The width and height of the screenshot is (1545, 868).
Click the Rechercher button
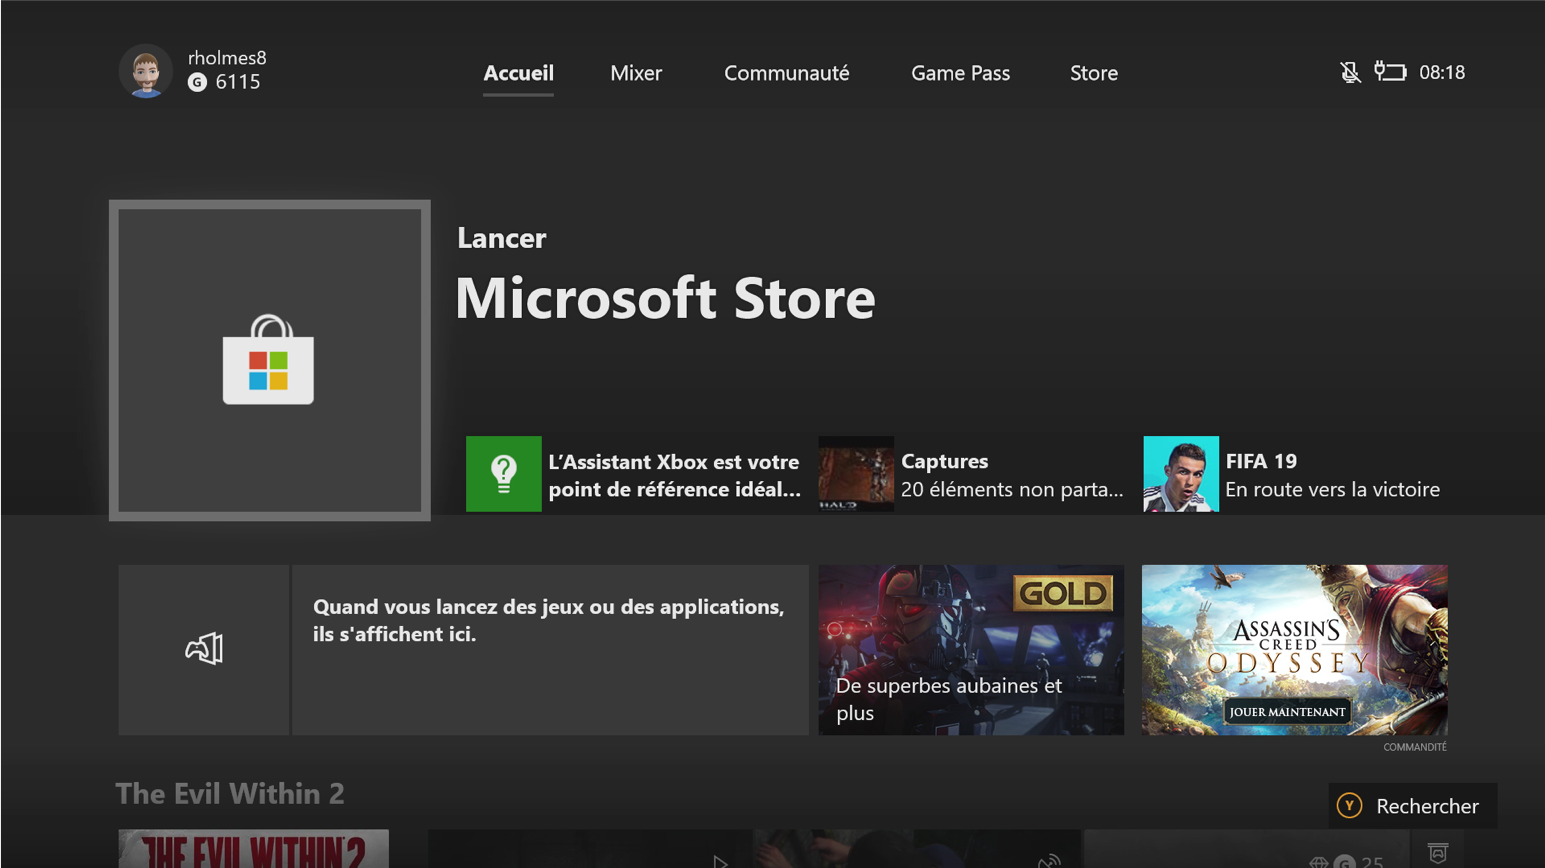tap(1413, 806)
